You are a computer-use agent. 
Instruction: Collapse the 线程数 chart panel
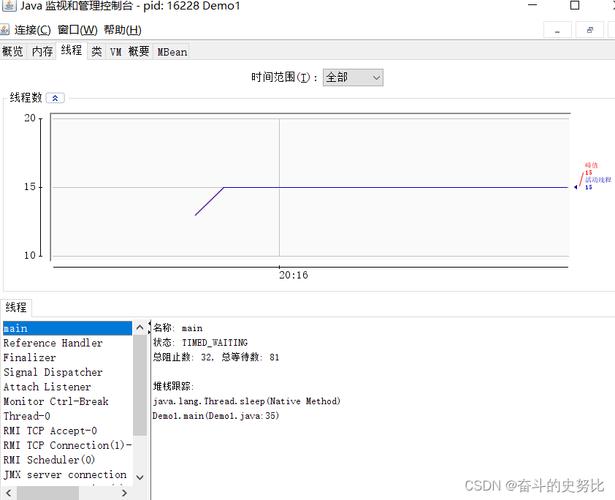click(55, 98)
